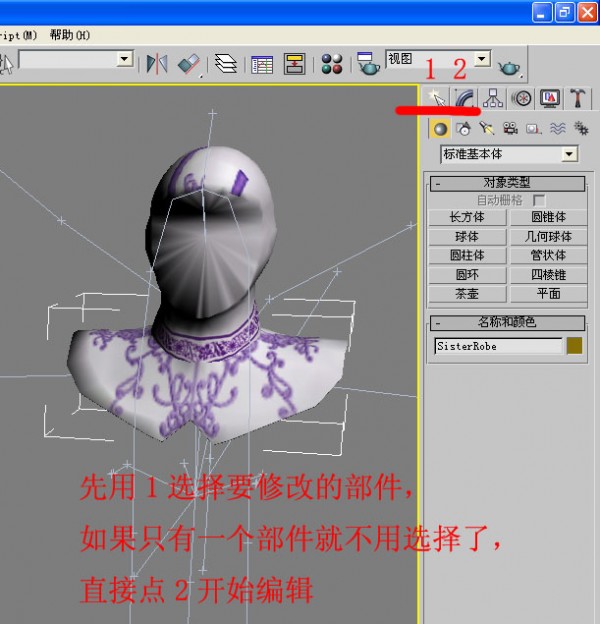Minimize the application window

coord(542,12)
